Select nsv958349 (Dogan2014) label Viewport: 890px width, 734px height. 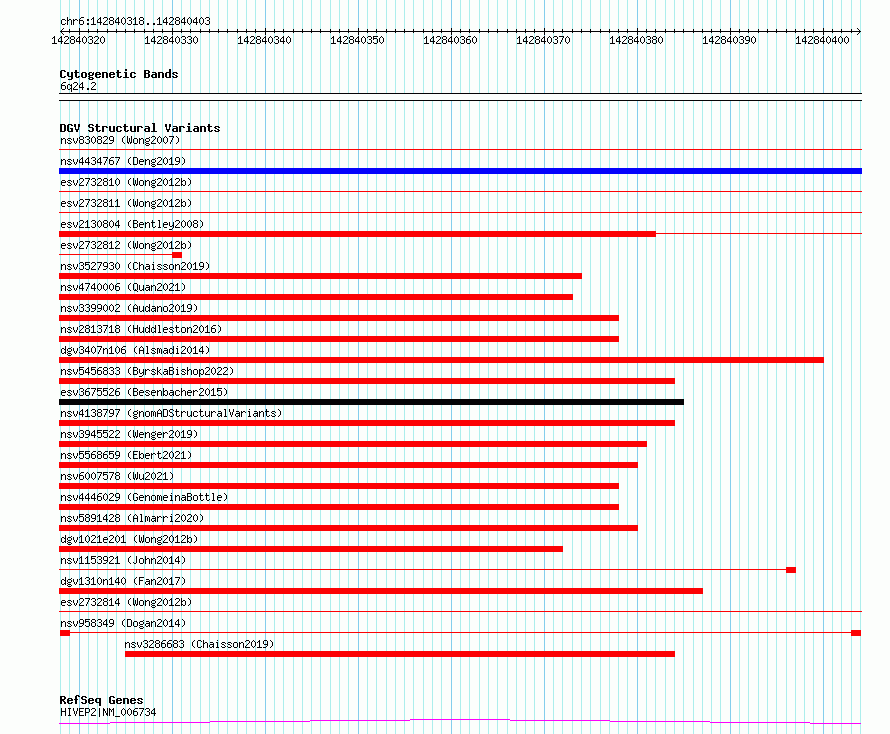123,623
